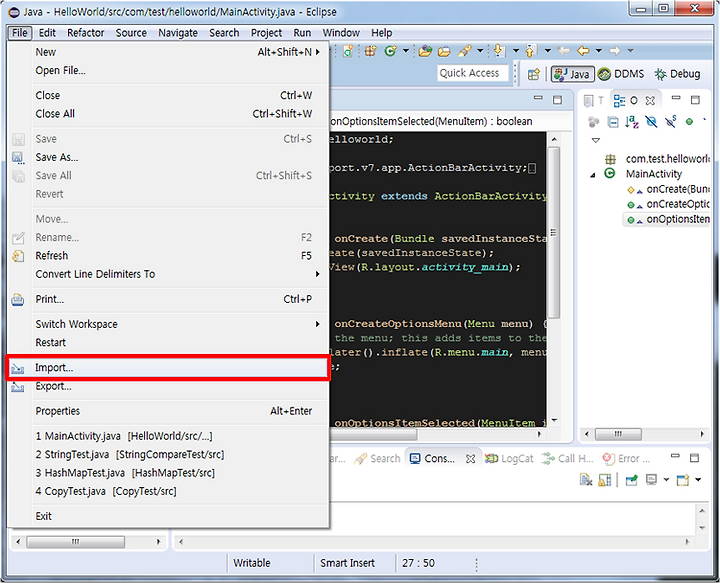This screenshot has width=720, height=583.
Task: Click the Open Type toolbar icon
Action: point(425,51)
